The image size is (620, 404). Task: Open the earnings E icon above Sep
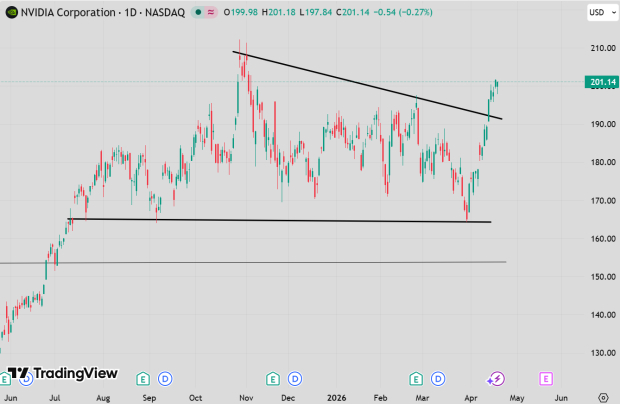tap(143, 379)
